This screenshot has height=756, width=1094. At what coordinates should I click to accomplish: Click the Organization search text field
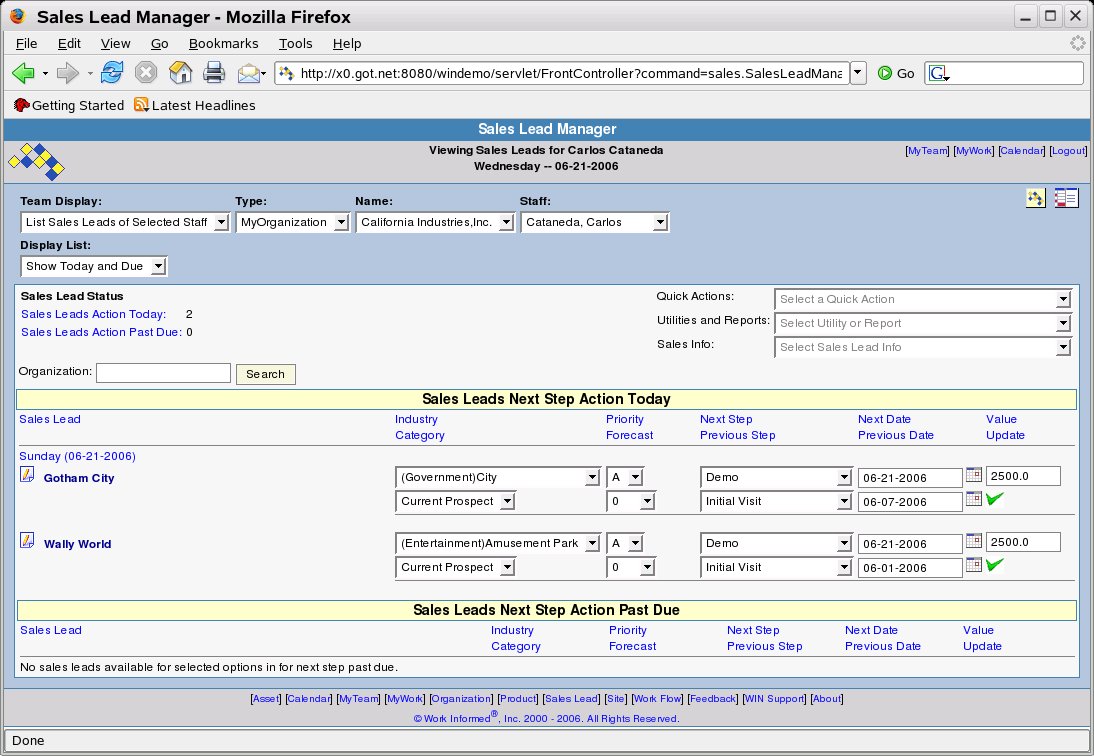(163, 373)
